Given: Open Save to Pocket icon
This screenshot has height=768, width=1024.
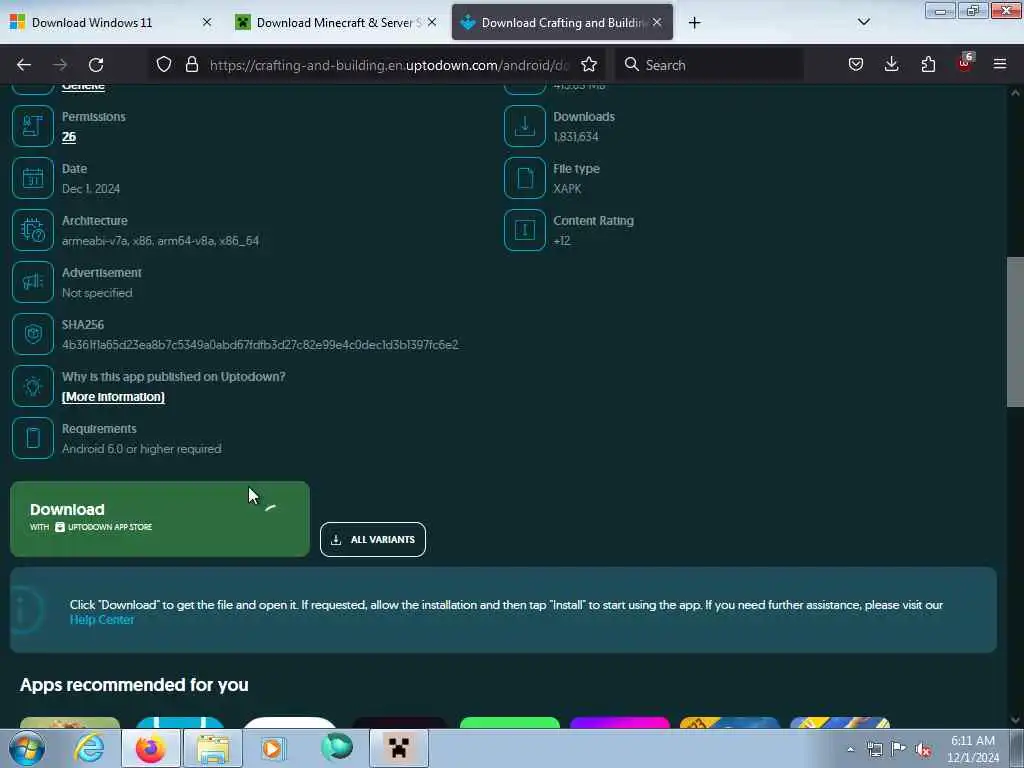Looking at the screenshot, I should tap(856, 64).
